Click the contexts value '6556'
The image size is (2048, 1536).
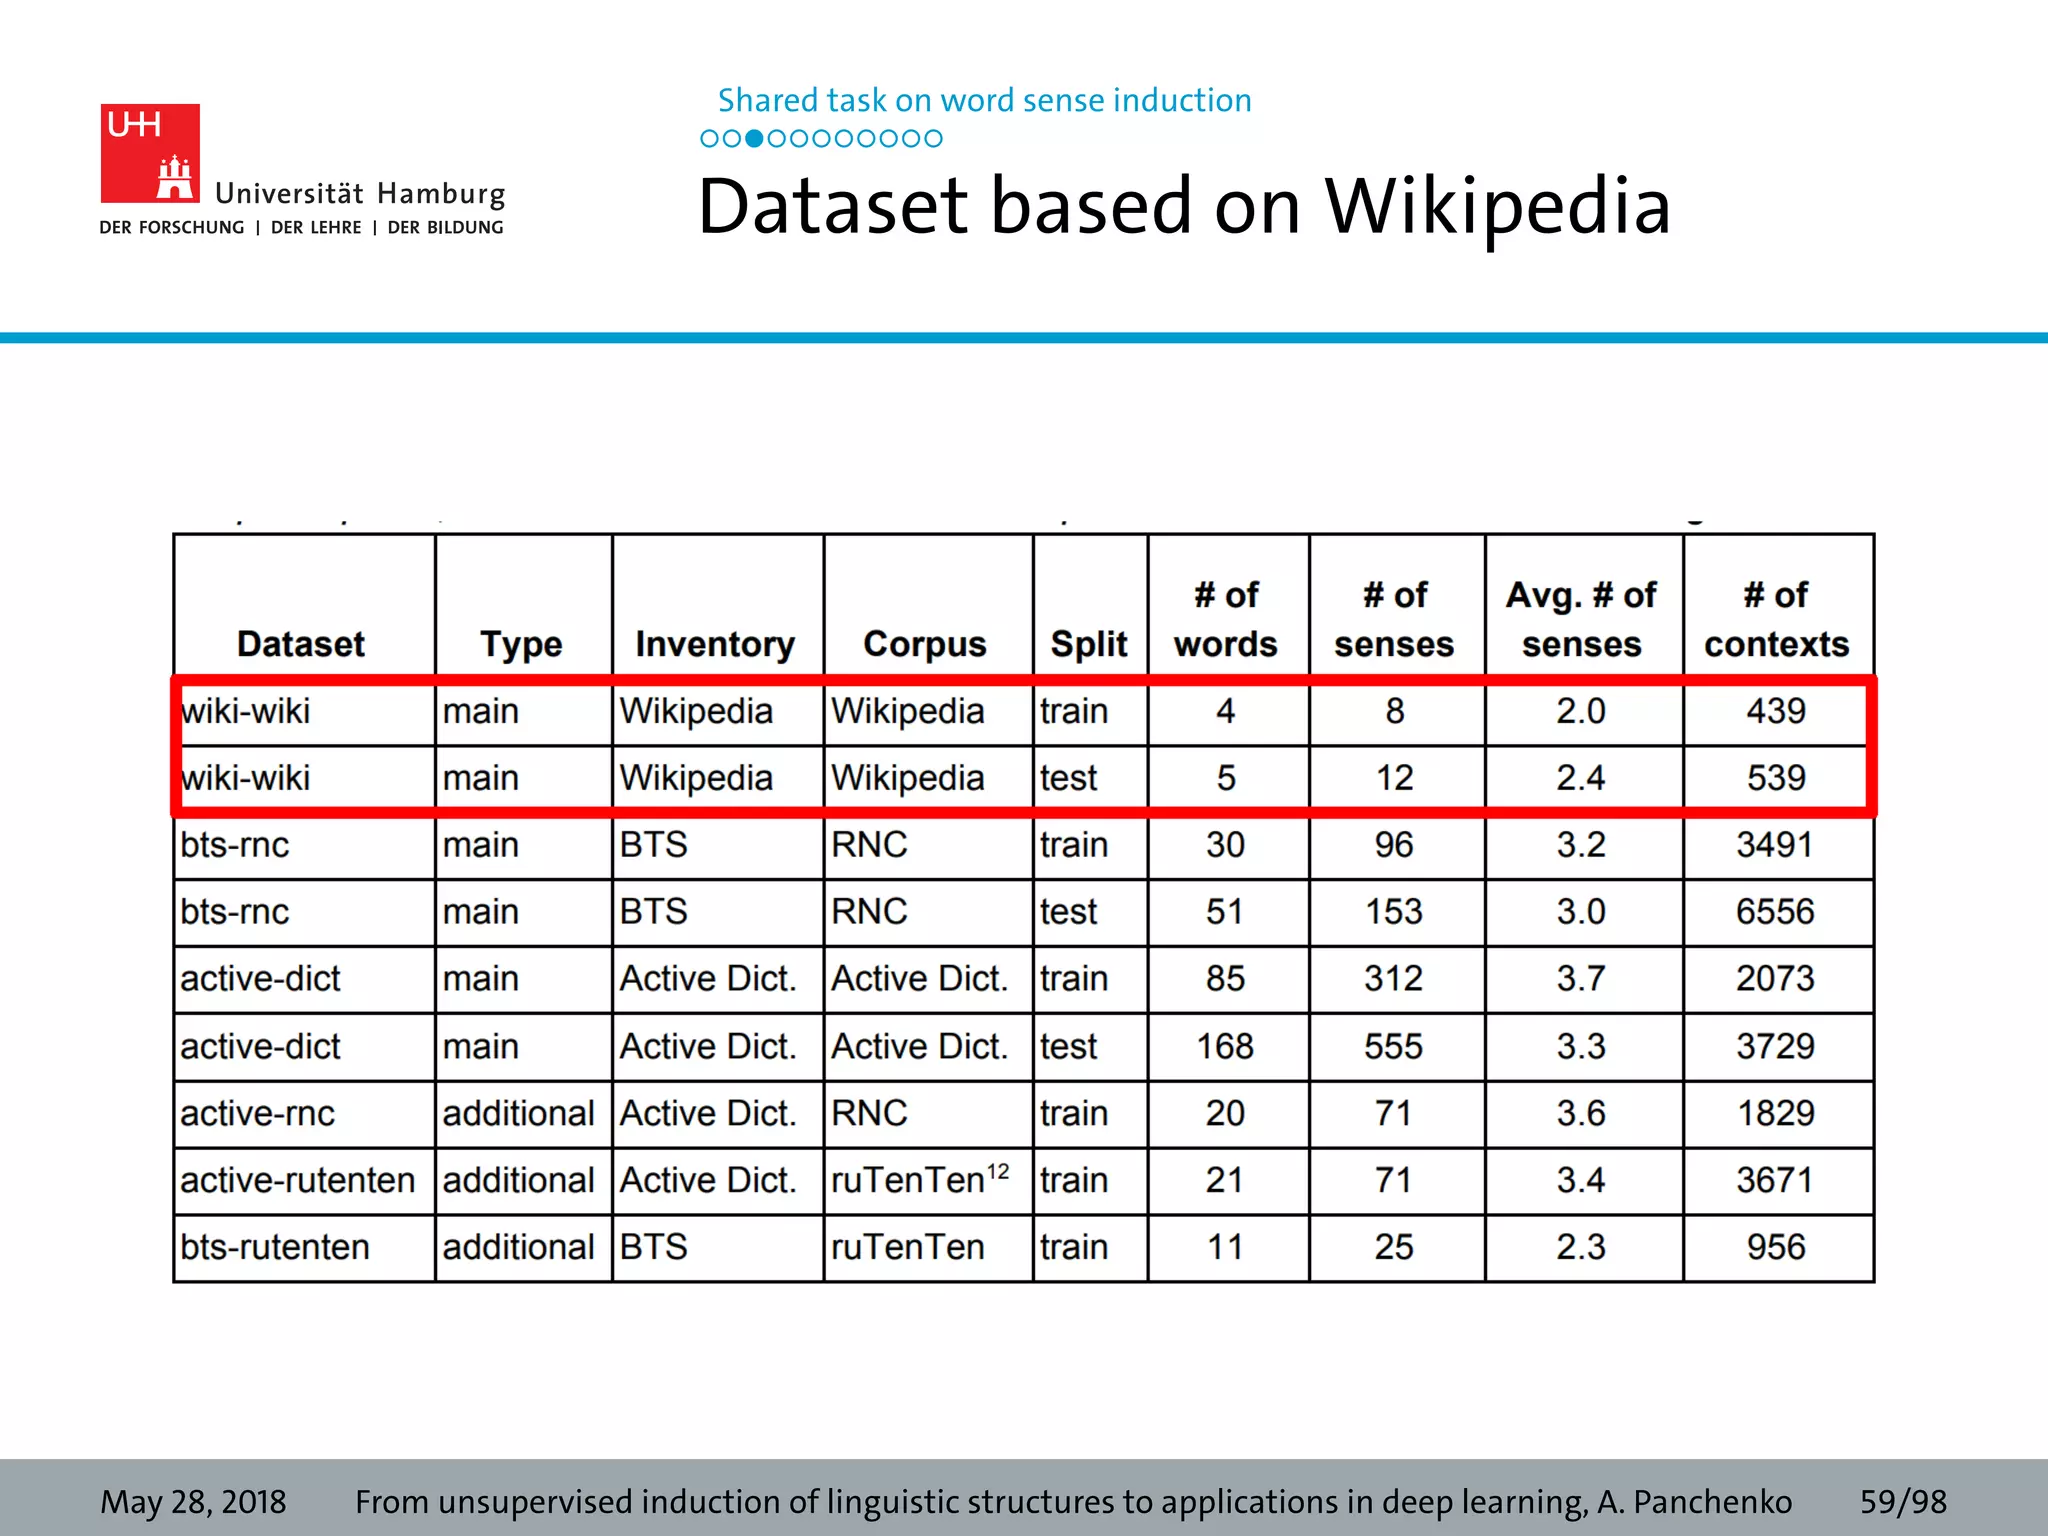click(x=1775, y=912)
